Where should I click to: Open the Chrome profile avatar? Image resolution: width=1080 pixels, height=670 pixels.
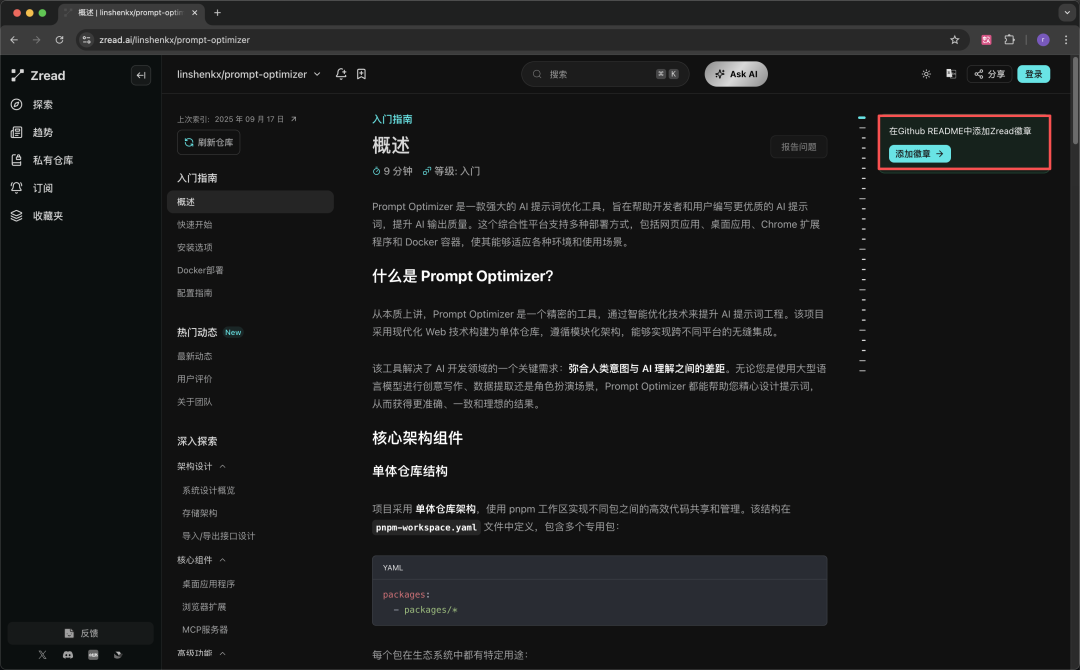click(1043, 40)
